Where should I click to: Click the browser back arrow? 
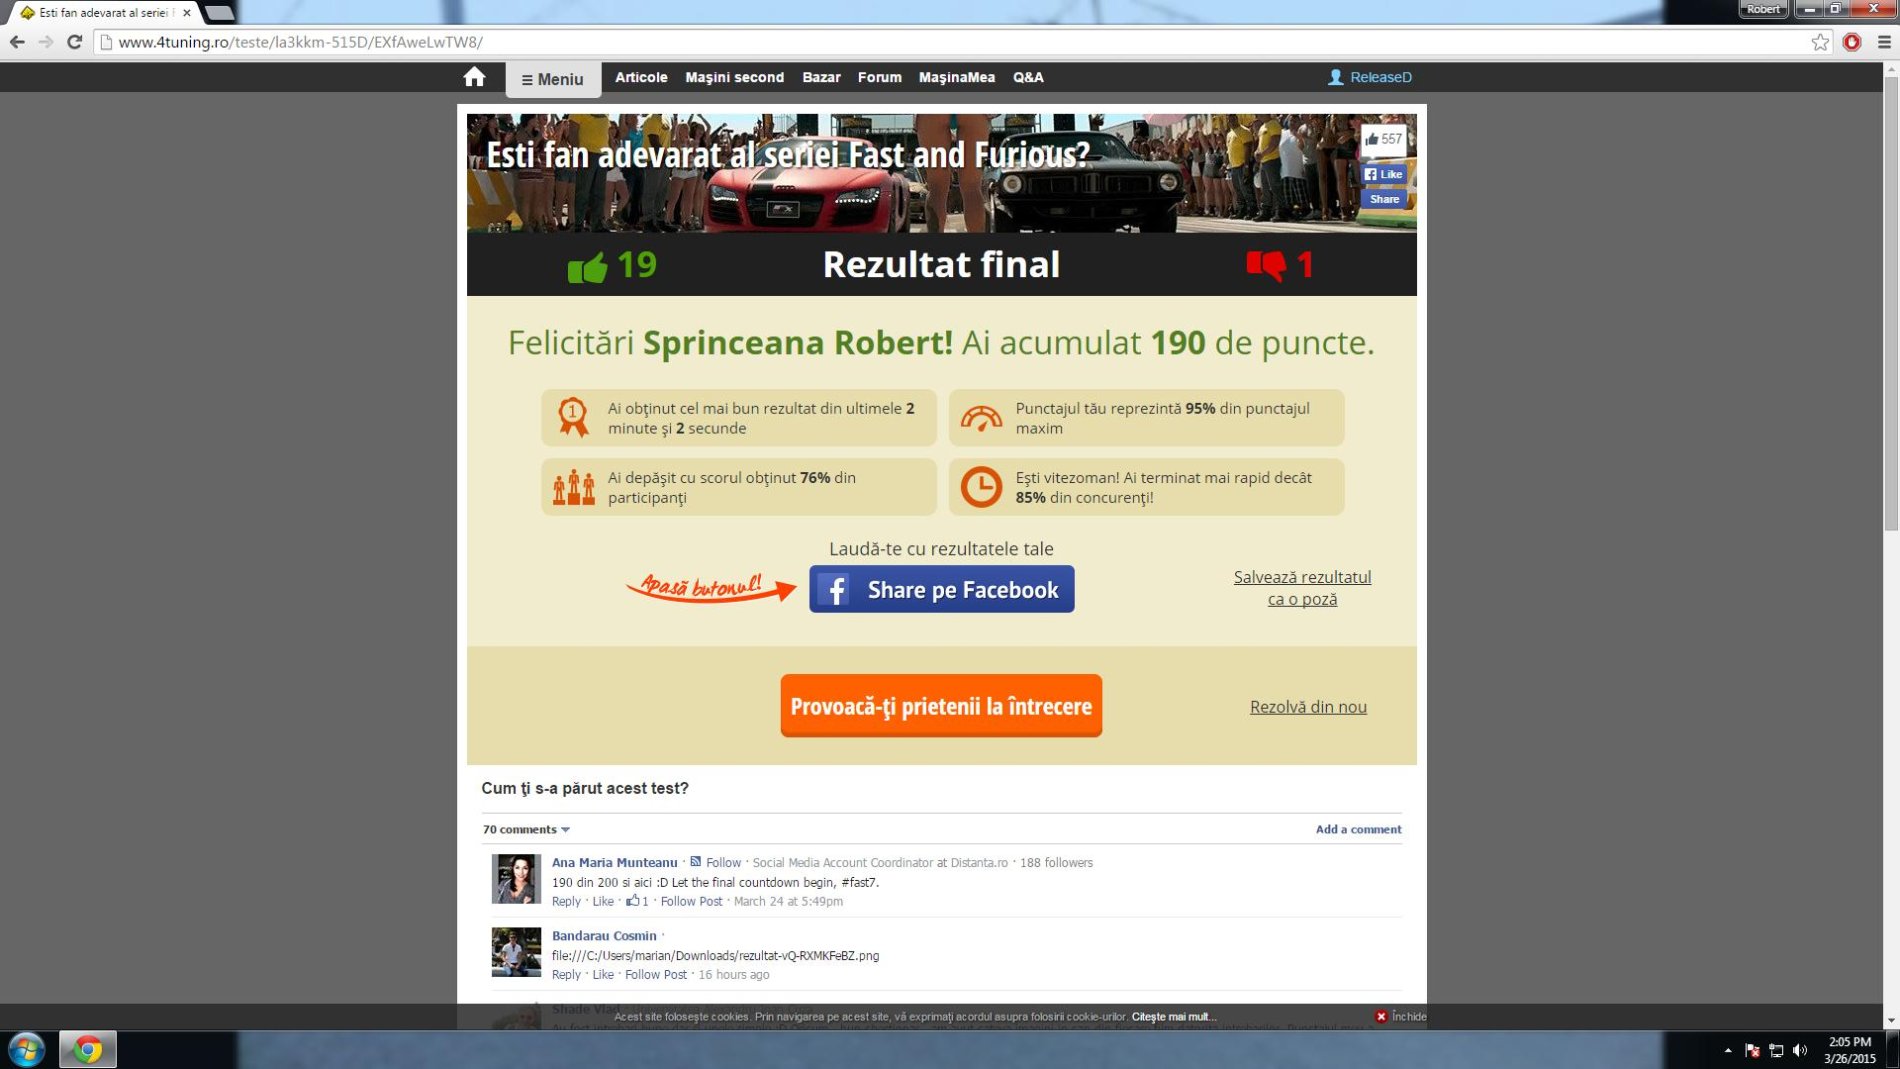coord(17,42)
